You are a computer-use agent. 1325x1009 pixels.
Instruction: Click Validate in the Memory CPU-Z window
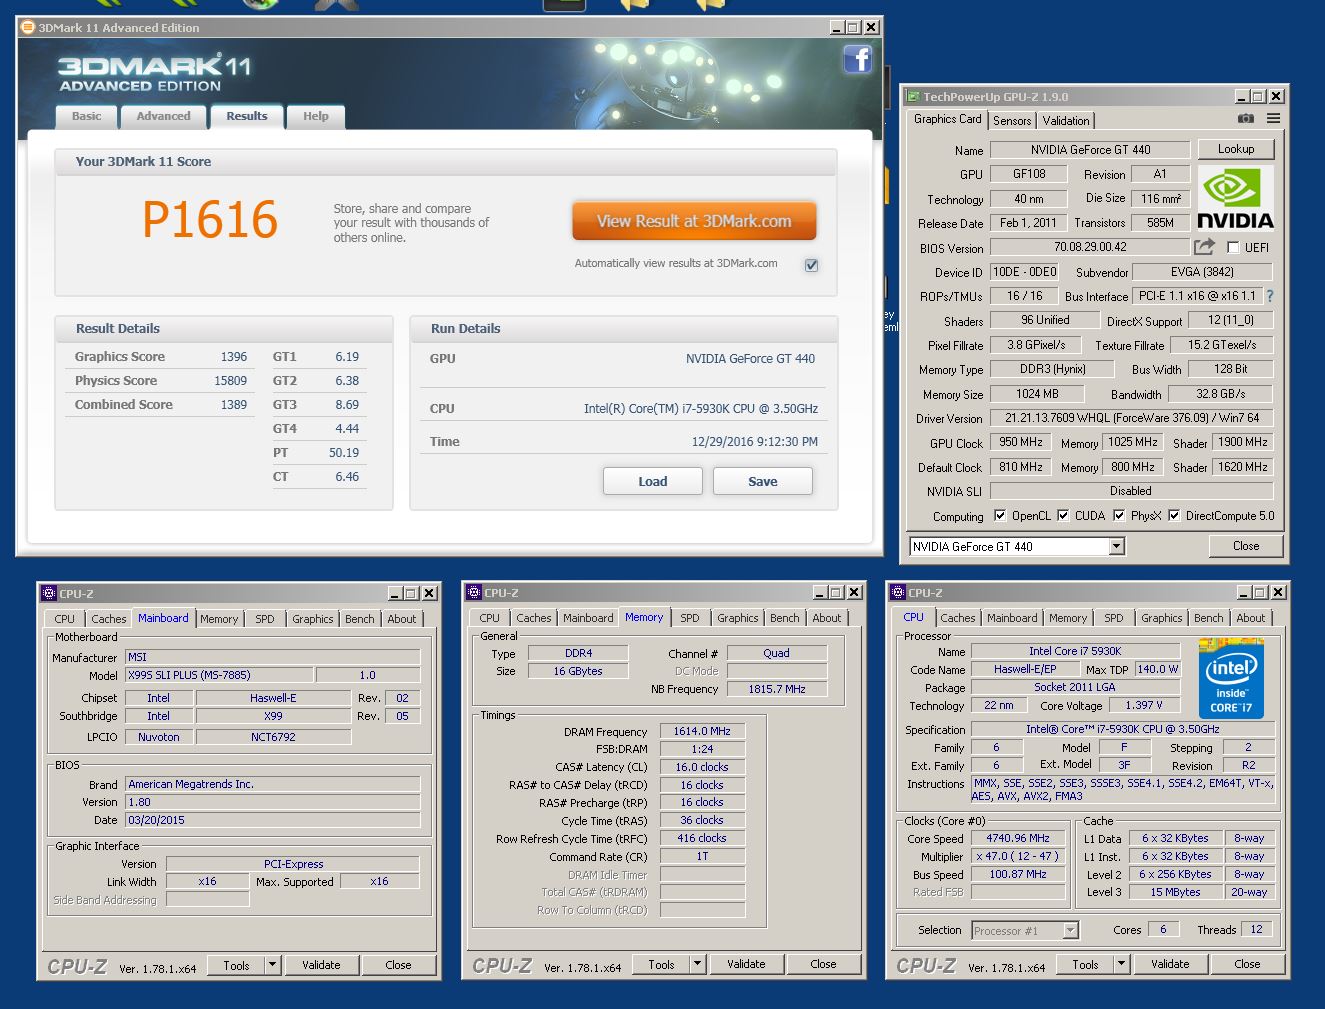coord(746,964)
